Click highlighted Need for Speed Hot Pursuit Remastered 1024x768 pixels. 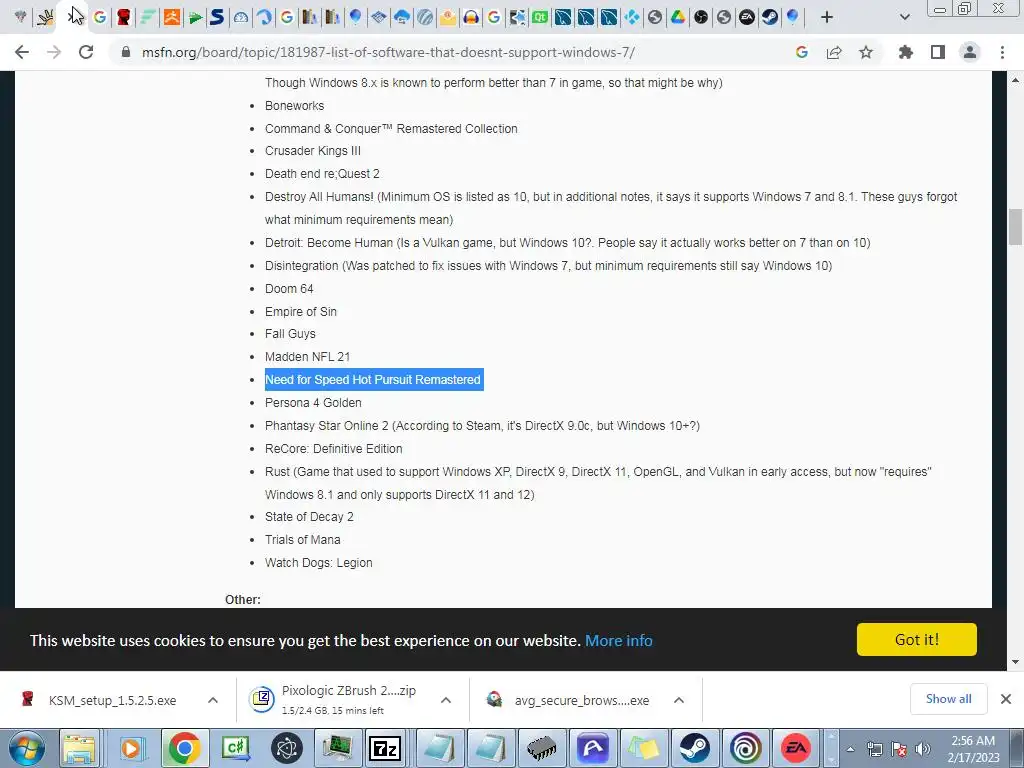click(x=374, y=379)
